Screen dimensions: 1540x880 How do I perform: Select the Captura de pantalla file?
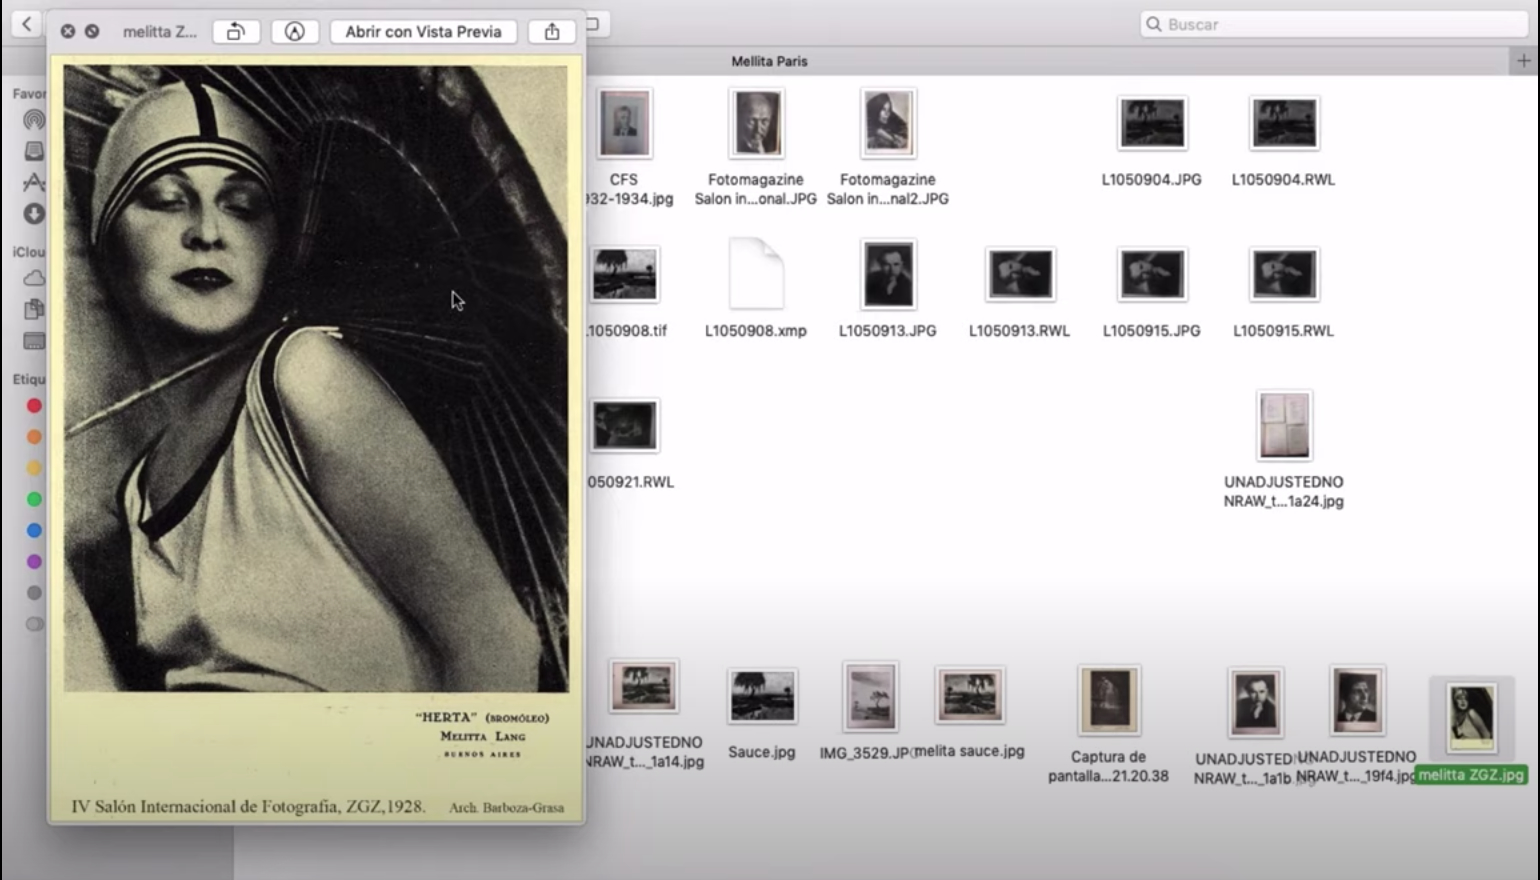[x=1108, y=700]
